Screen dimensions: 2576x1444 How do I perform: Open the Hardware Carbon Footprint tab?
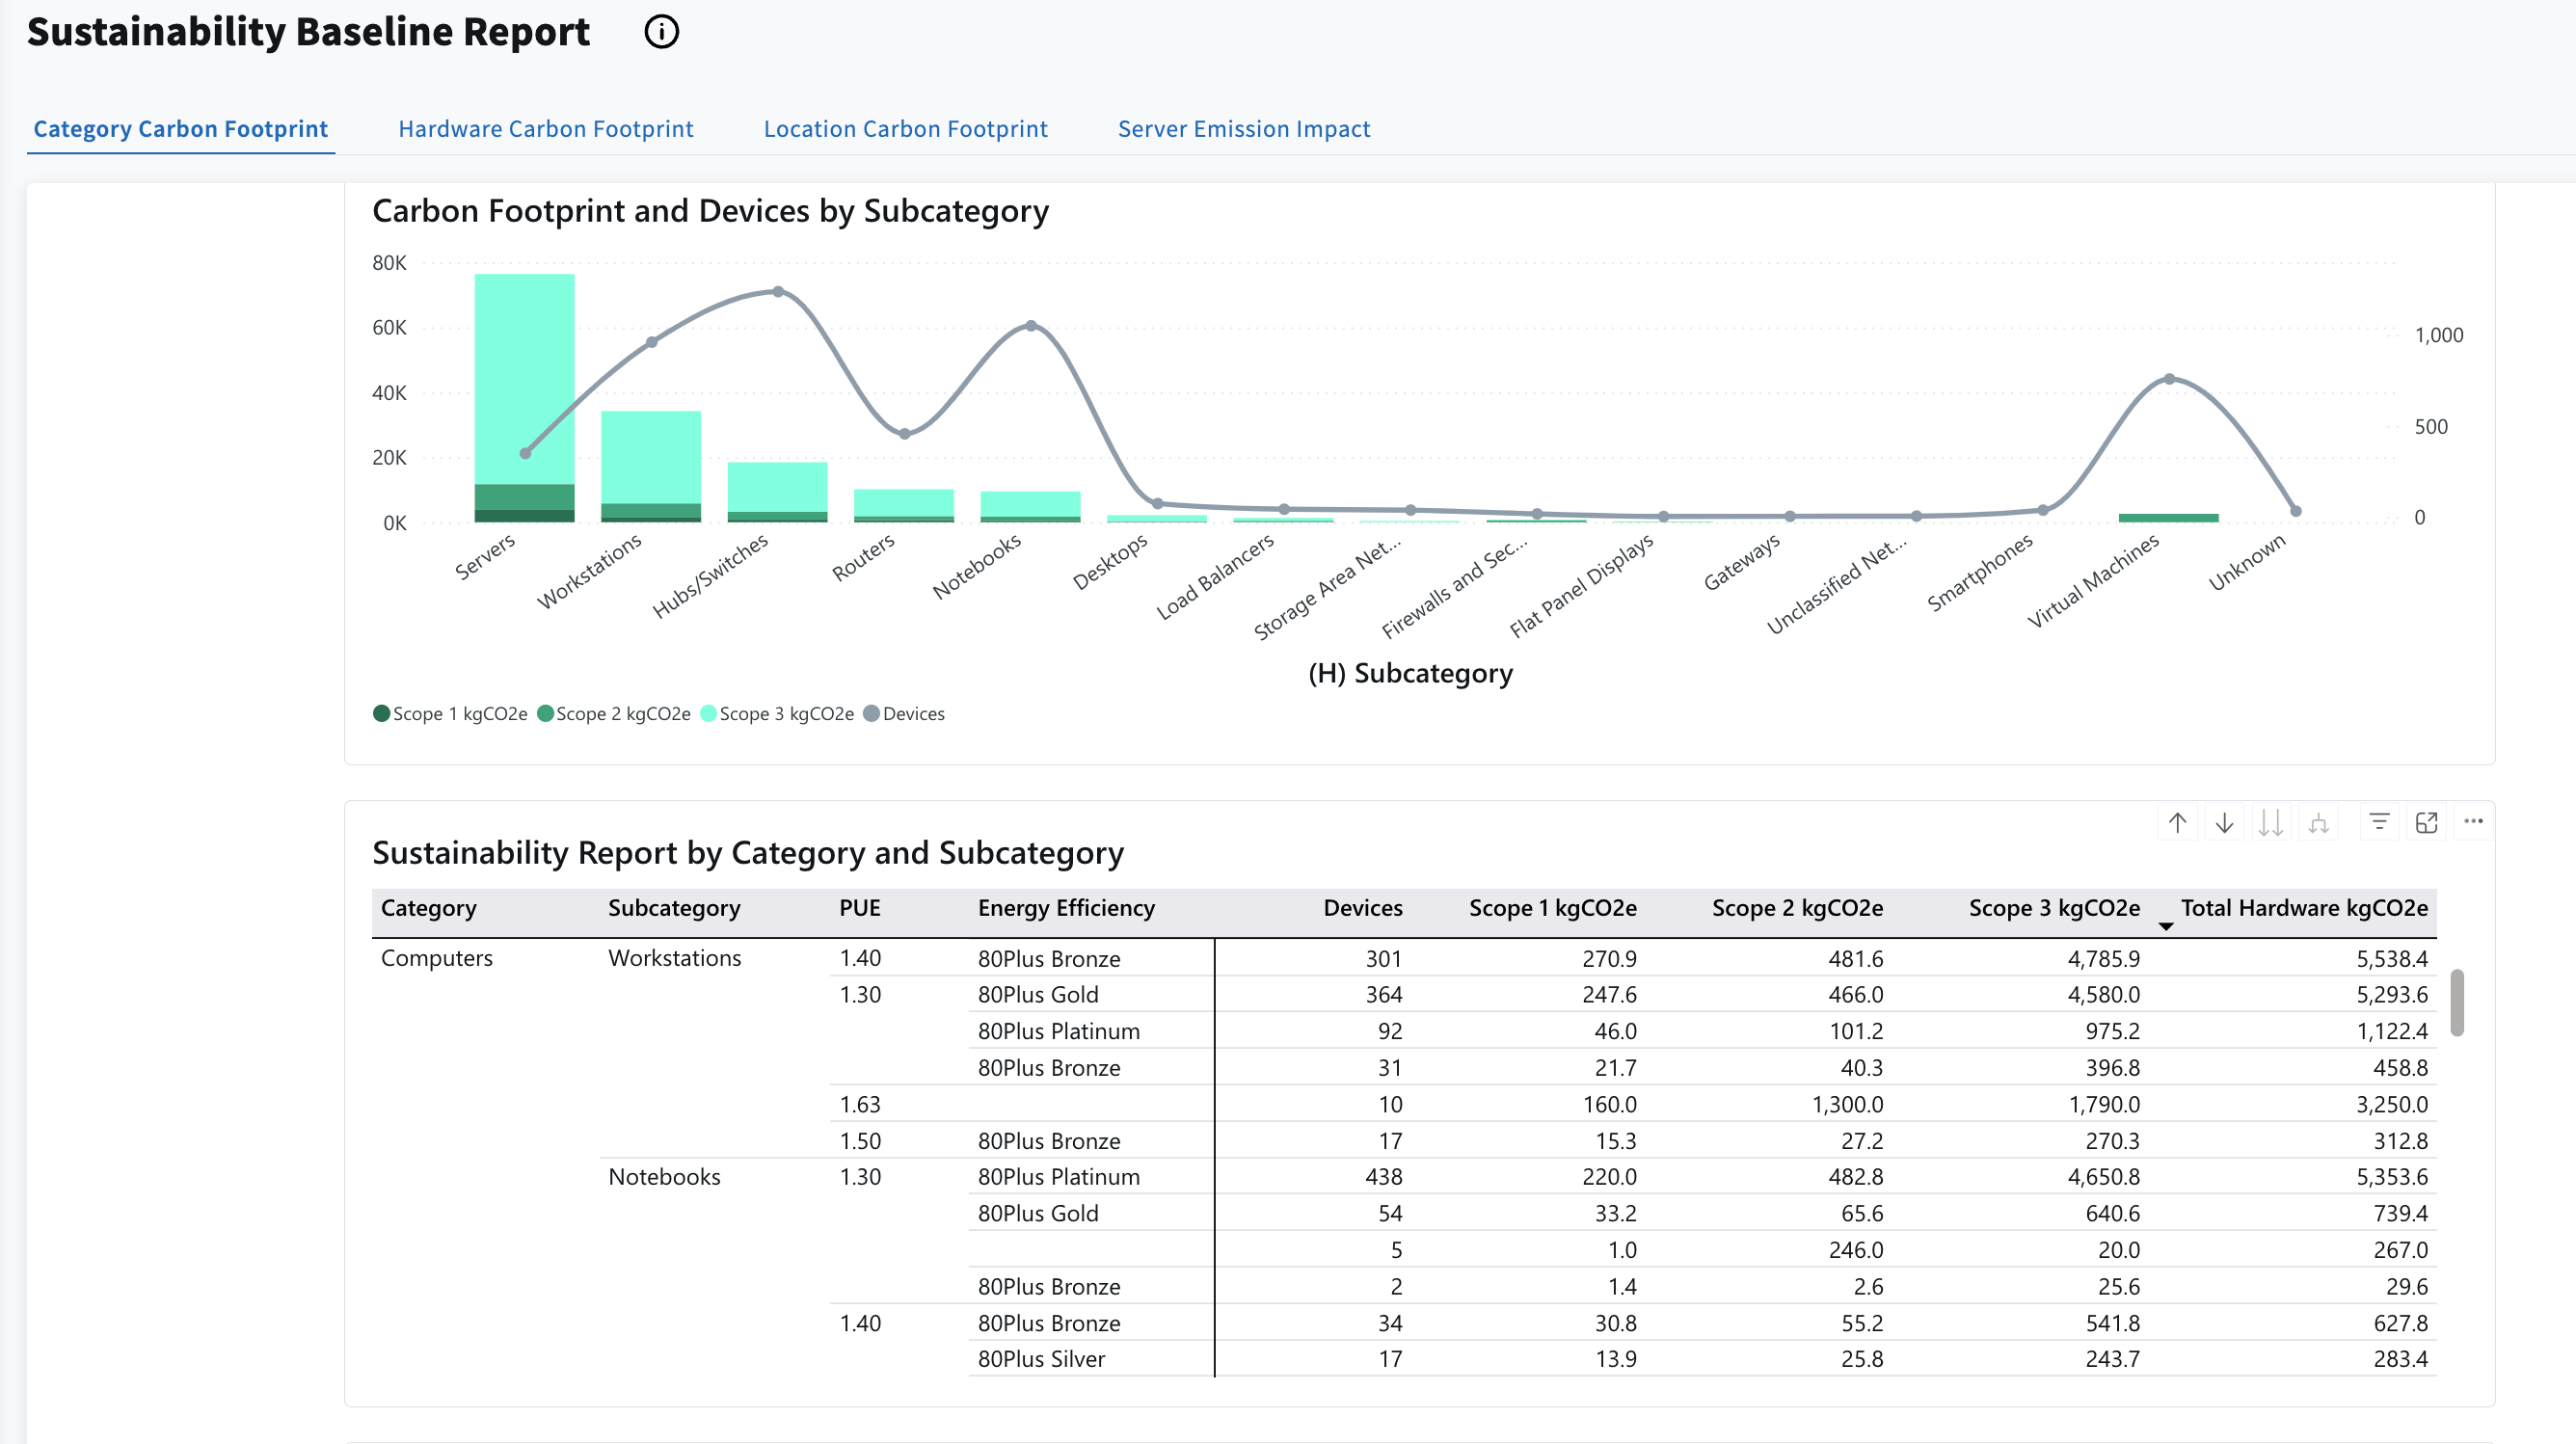coord(546,129)
